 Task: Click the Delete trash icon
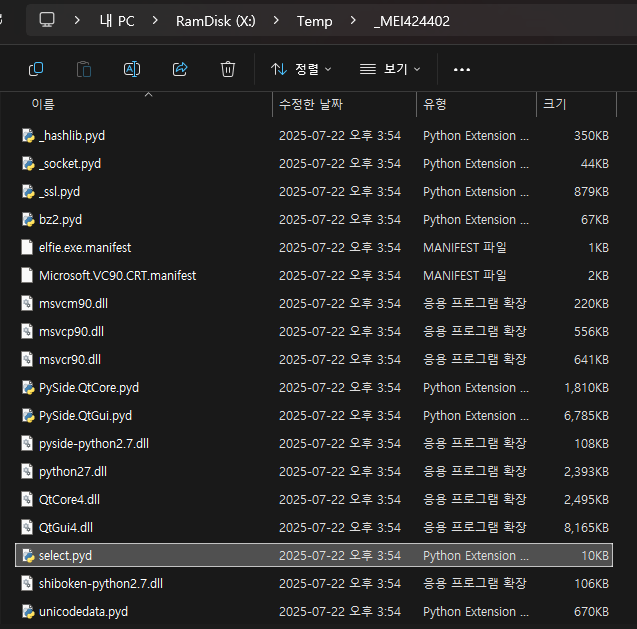[228, 69]
